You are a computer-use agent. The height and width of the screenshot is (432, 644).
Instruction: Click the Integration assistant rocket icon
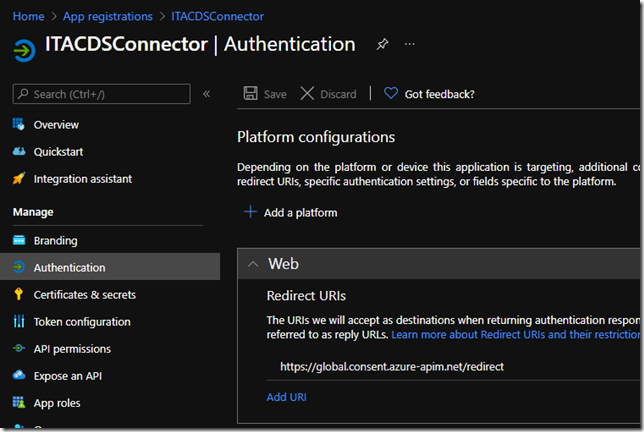pyautogui.click(x=18, y=178)
